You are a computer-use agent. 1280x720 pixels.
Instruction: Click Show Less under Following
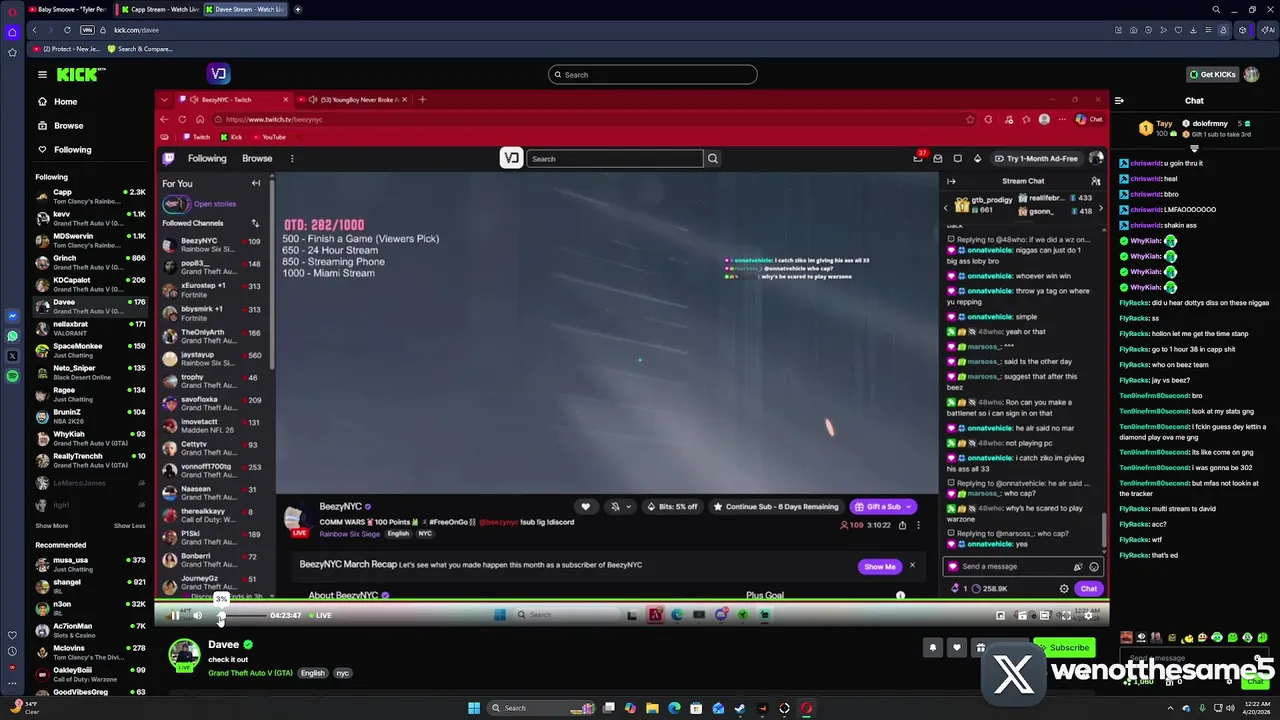(129, 525)
